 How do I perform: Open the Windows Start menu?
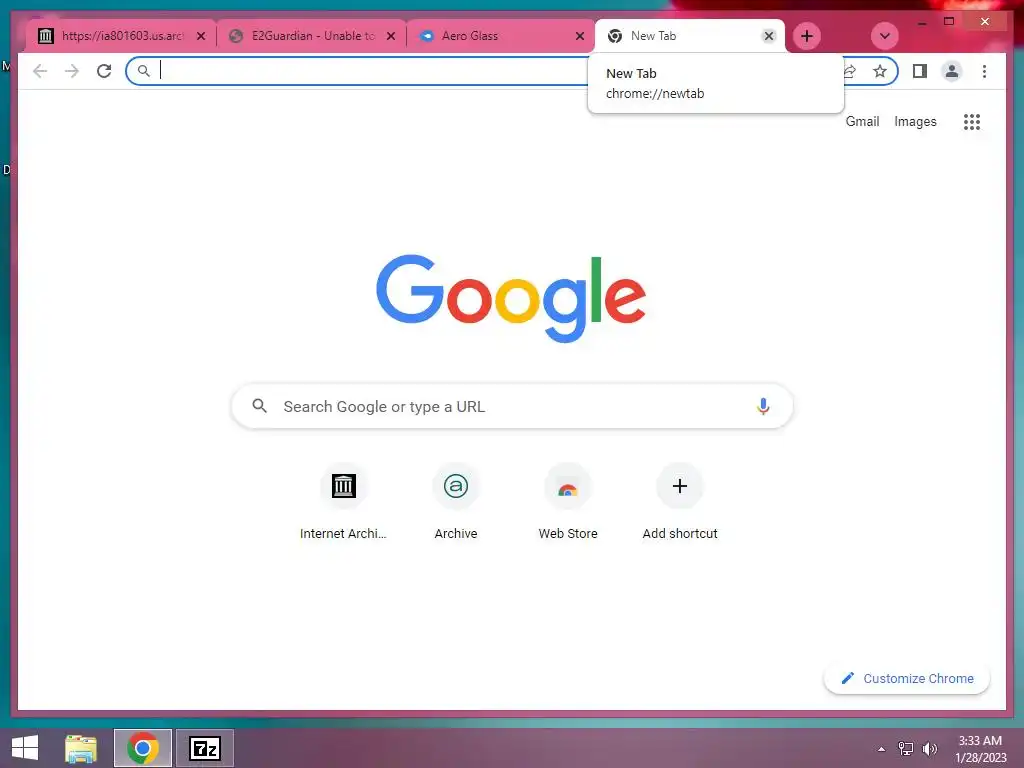click(25, 748)
